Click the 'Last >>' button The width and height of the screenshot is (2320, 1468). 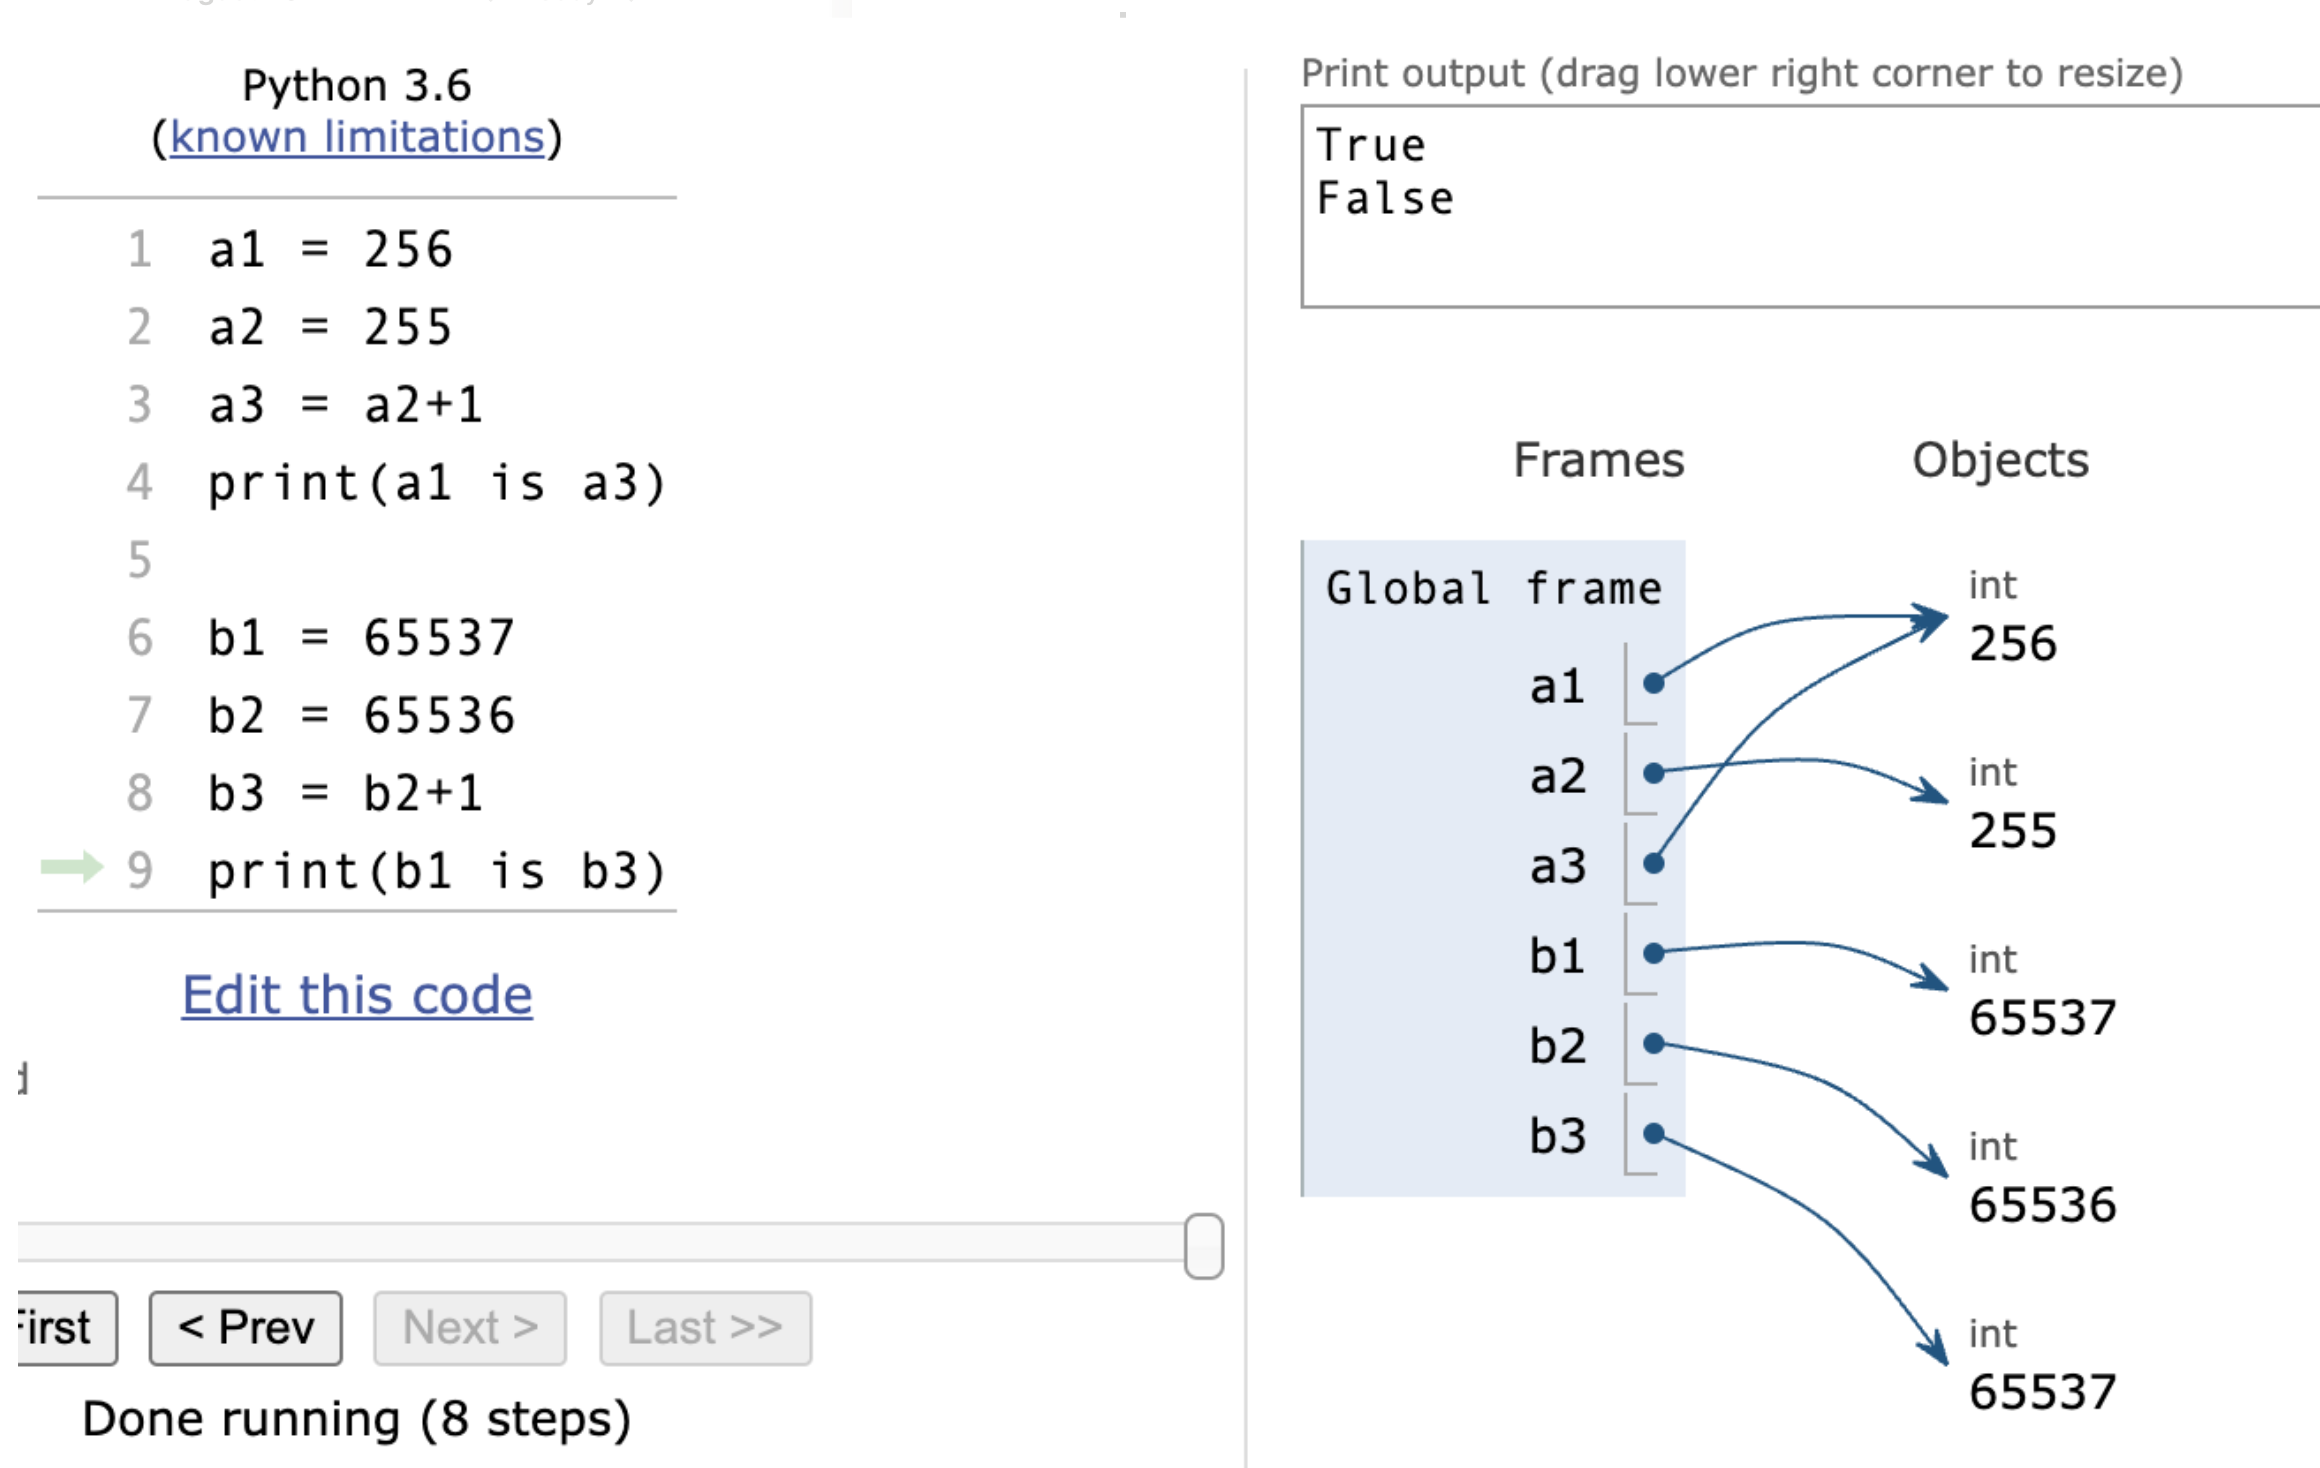(705, 1328)
